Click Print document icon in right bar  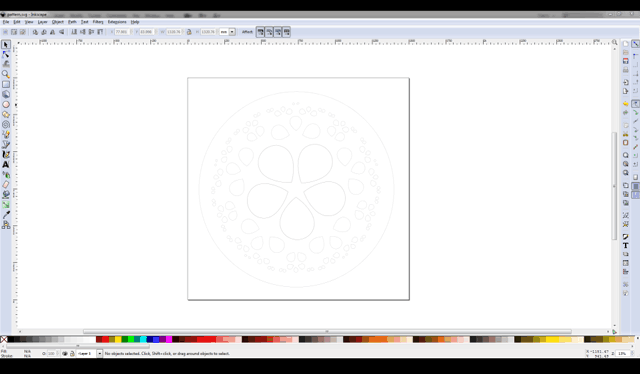[626, 70]
